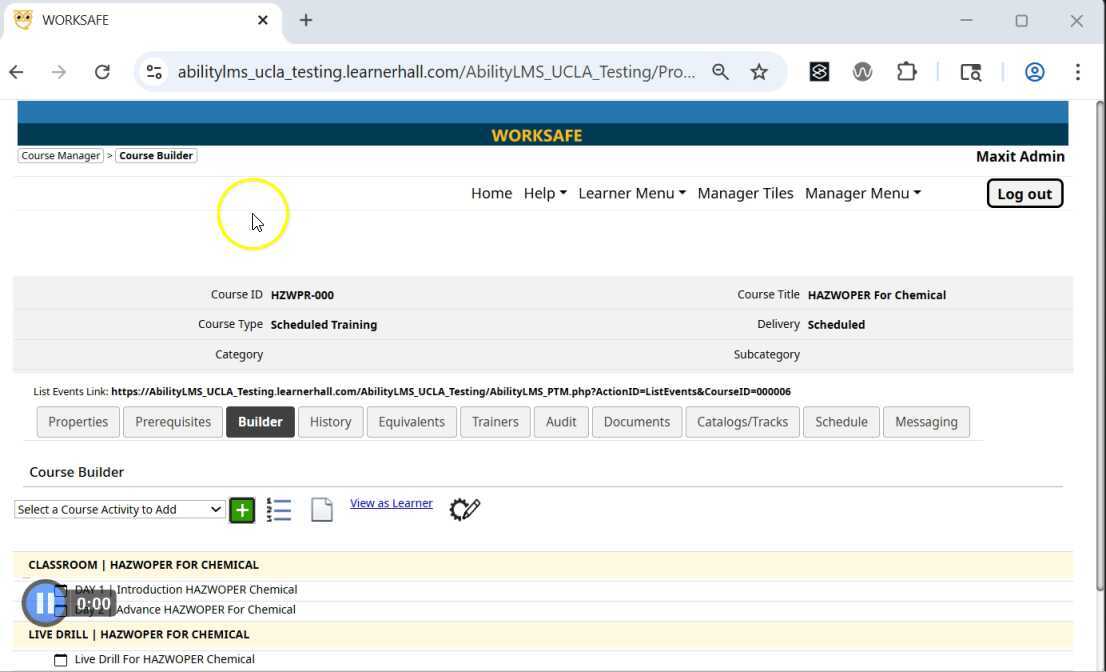Click the green plus add activity button
This screenshot has height=672, width=1106.
click(x=242, y=510)
